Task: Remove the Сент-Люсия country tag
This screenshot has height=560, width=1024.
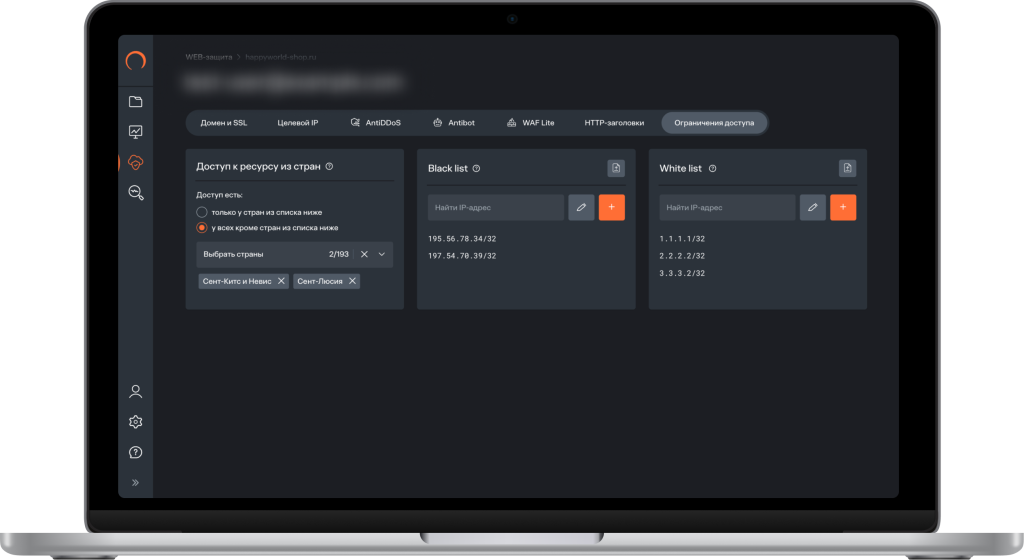Action: tap(353, 281)
